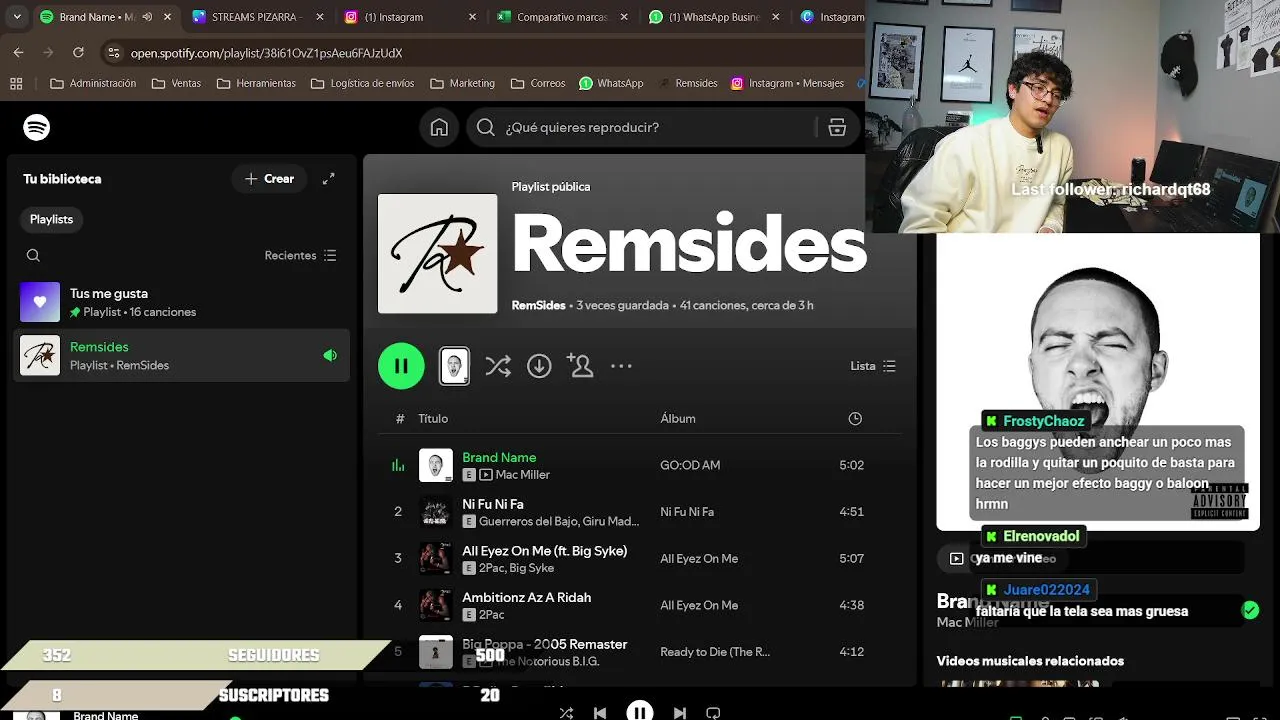Select the green check saved icon beside Brand Name

[x=1250, y=610]
